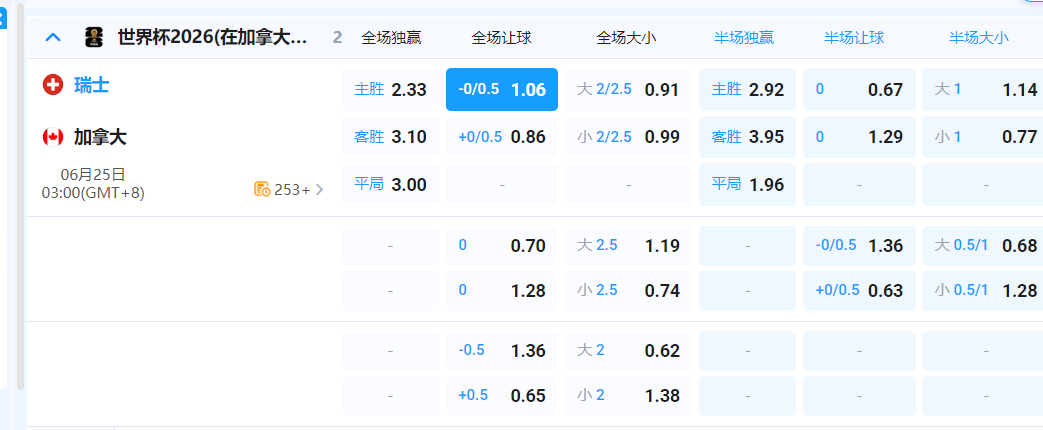
Task: Click the league match count 2
Action: click(337, 37)
